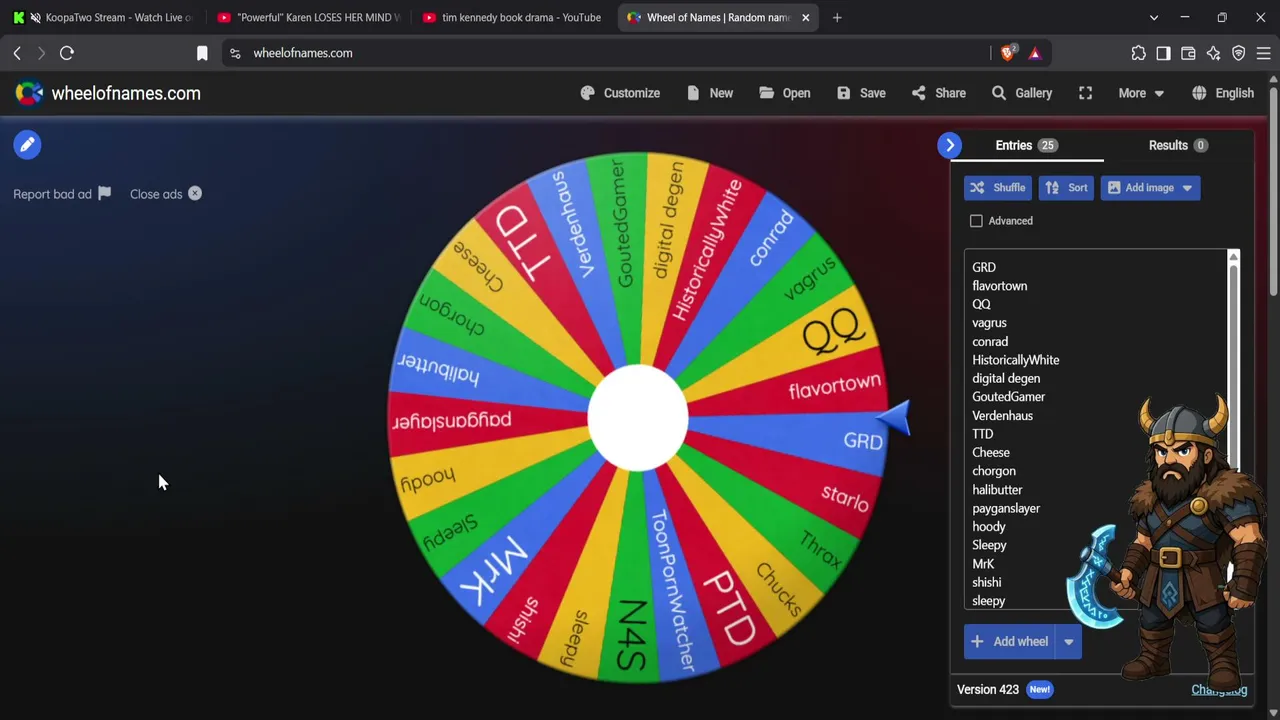Save the current wheel

click(x=861, y=93)
